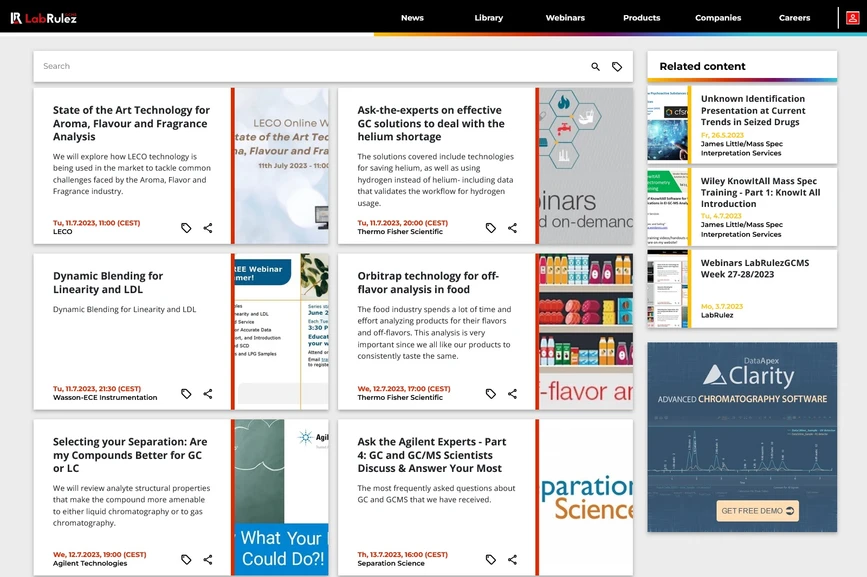The image size is (867, 577).
Task: Click Separation Science company name
Action: coord(391,563)
